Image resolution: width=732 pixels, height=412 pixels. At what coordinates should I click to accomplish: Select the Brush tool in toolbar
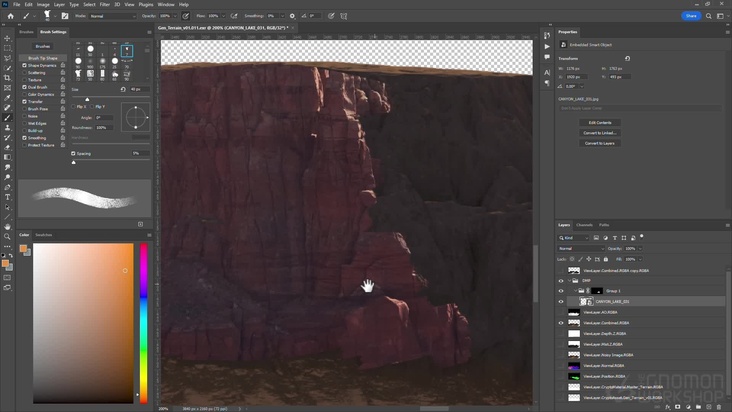7,118
